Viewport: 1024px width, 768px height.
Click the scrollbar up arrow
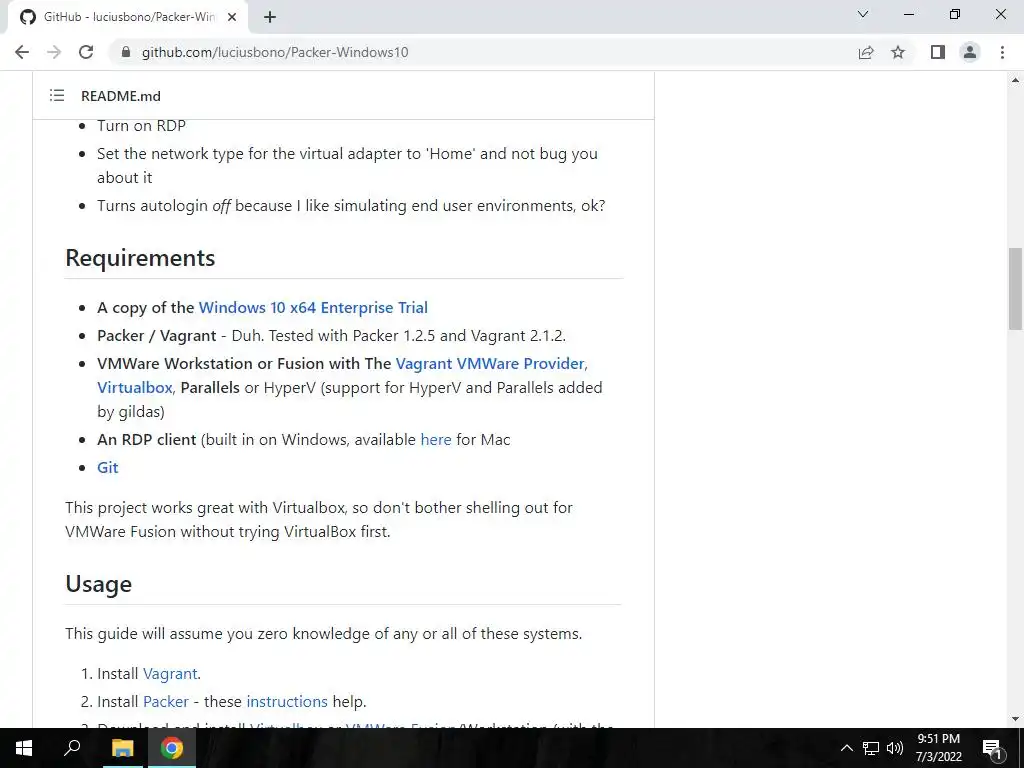click(1015, 80)
